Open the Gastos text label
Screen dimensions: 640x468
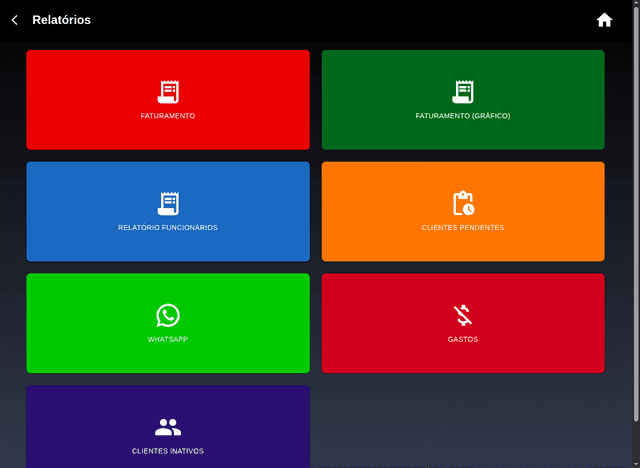(x=463, y=340)
